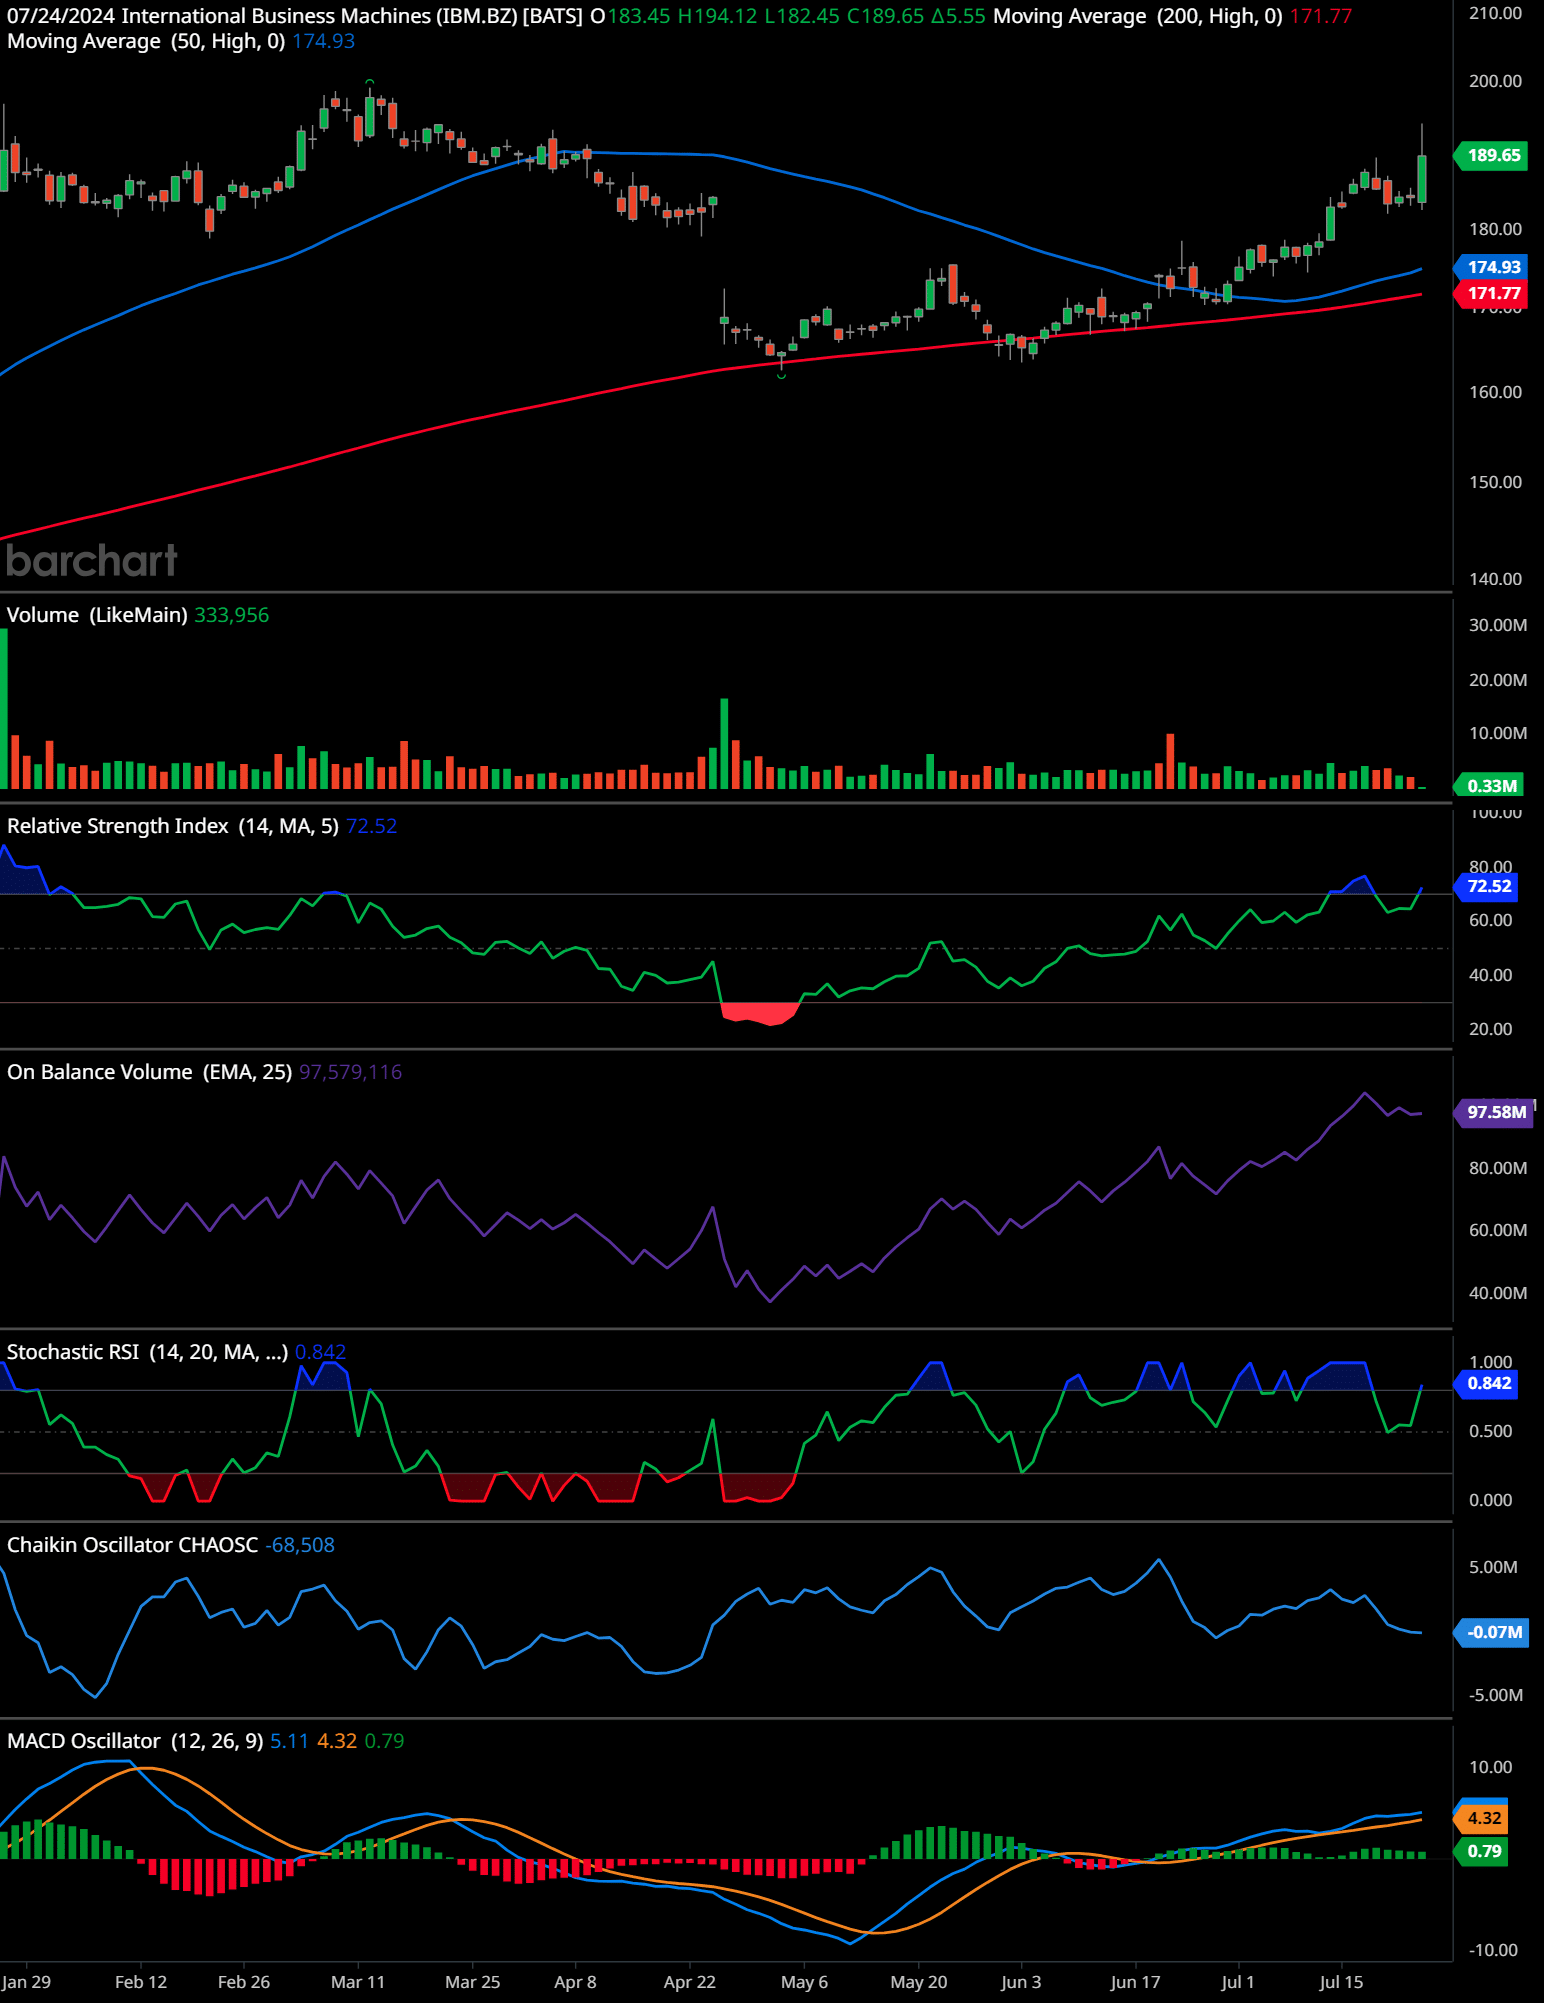Click the Mar 25 date axis label
Screen dimensions: 1544x2003
[472, 1982]
